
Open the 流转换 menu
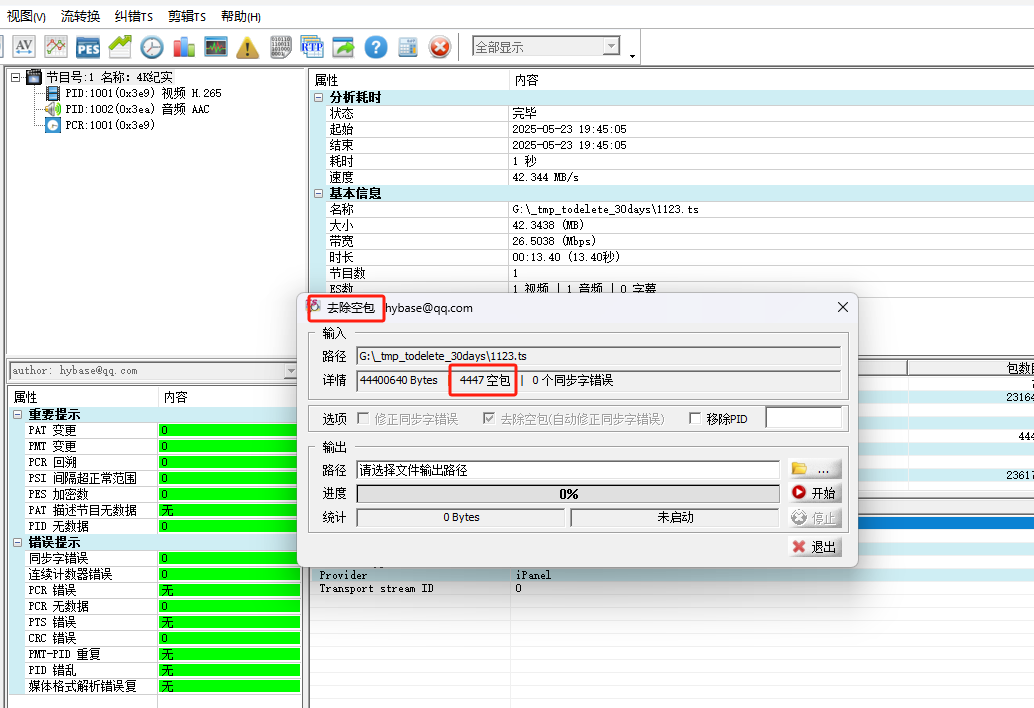[x=80, y=16]
